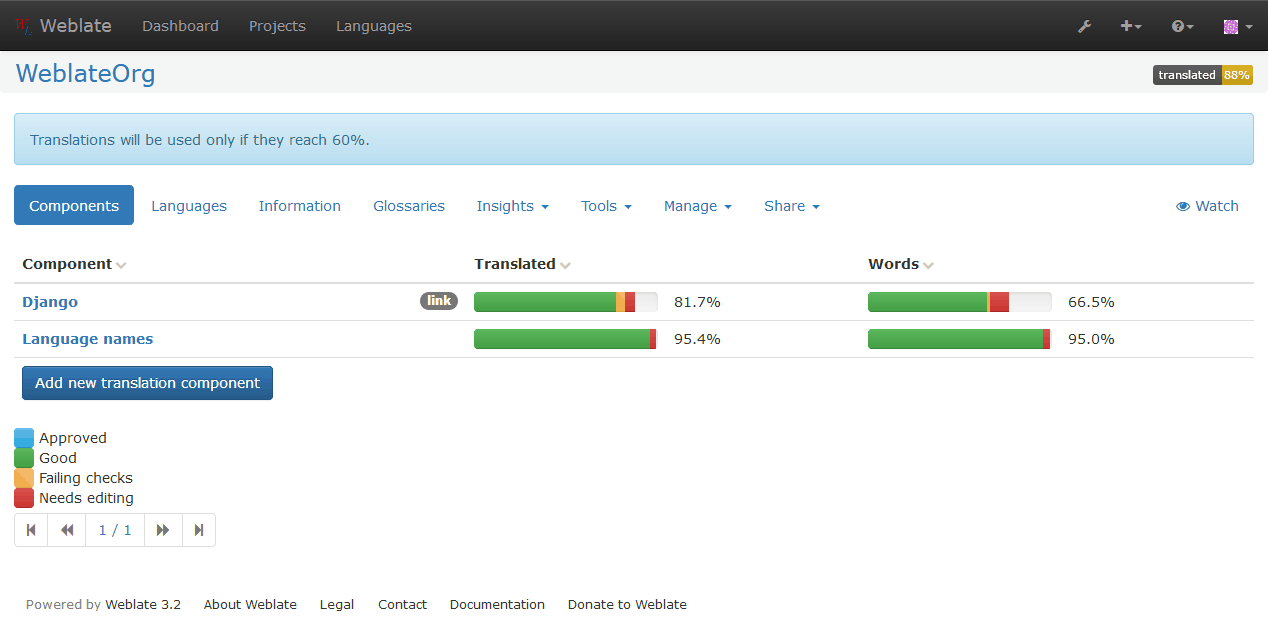Click the link badge on Django row
The image size is (1268, 624).
(438, 301)
